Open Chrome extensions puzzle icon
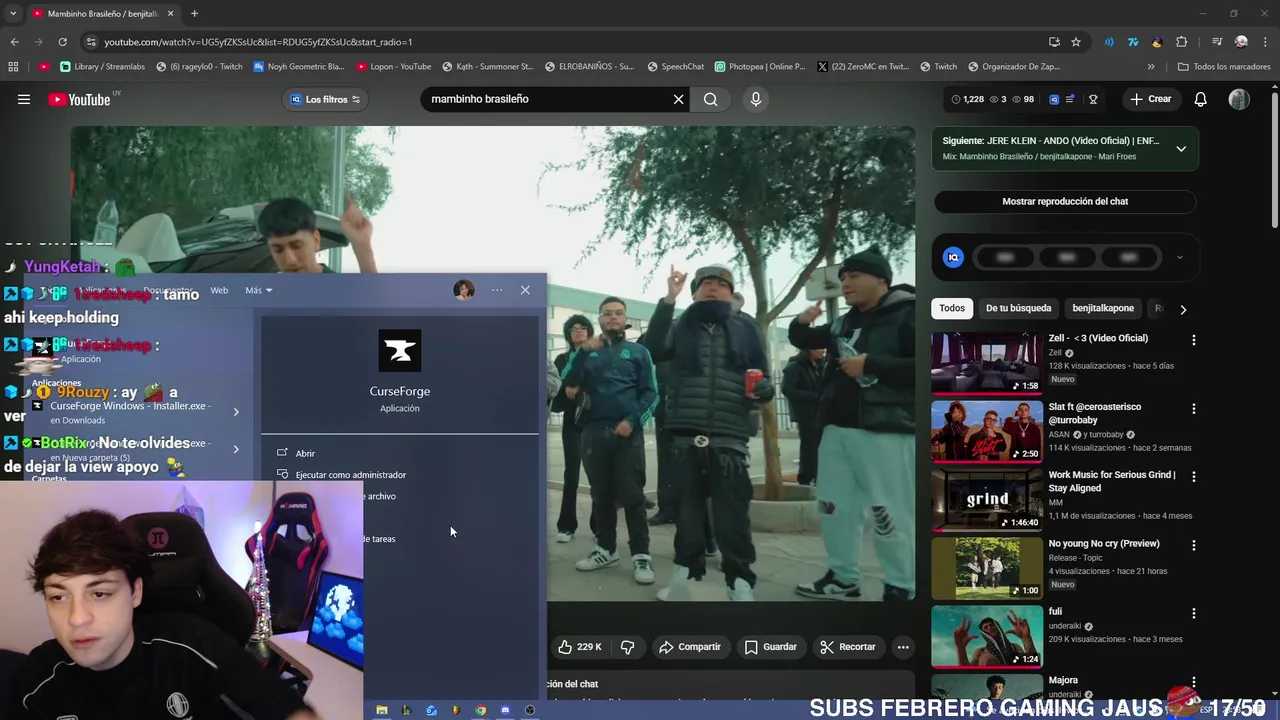The image size is (1280, 720). tap(1182, 42)
